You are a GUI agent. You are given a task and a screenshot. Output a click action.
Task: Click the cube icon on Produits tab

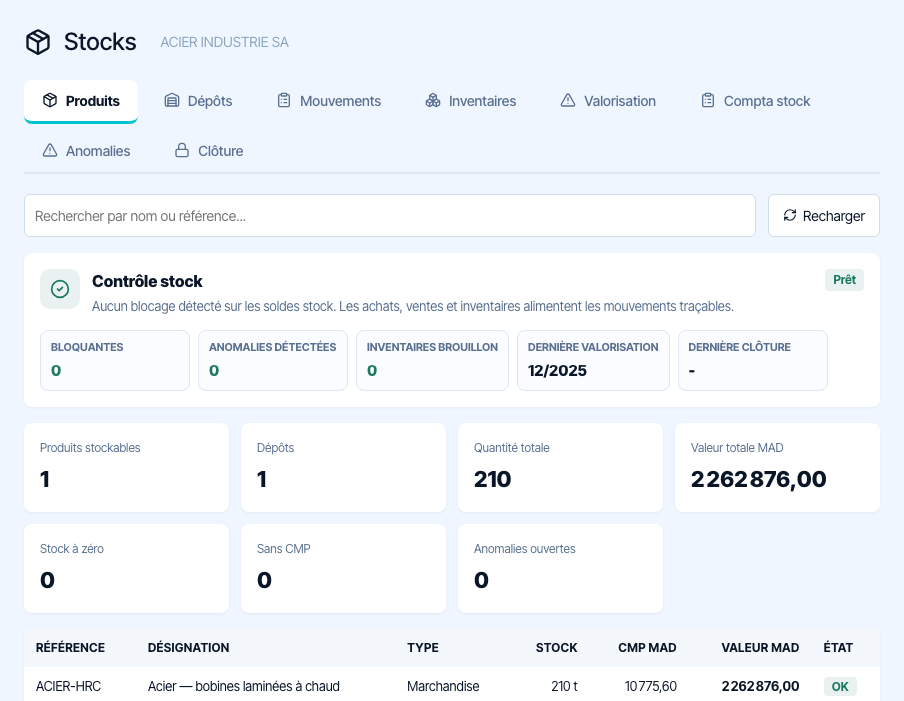pos(50,100)
